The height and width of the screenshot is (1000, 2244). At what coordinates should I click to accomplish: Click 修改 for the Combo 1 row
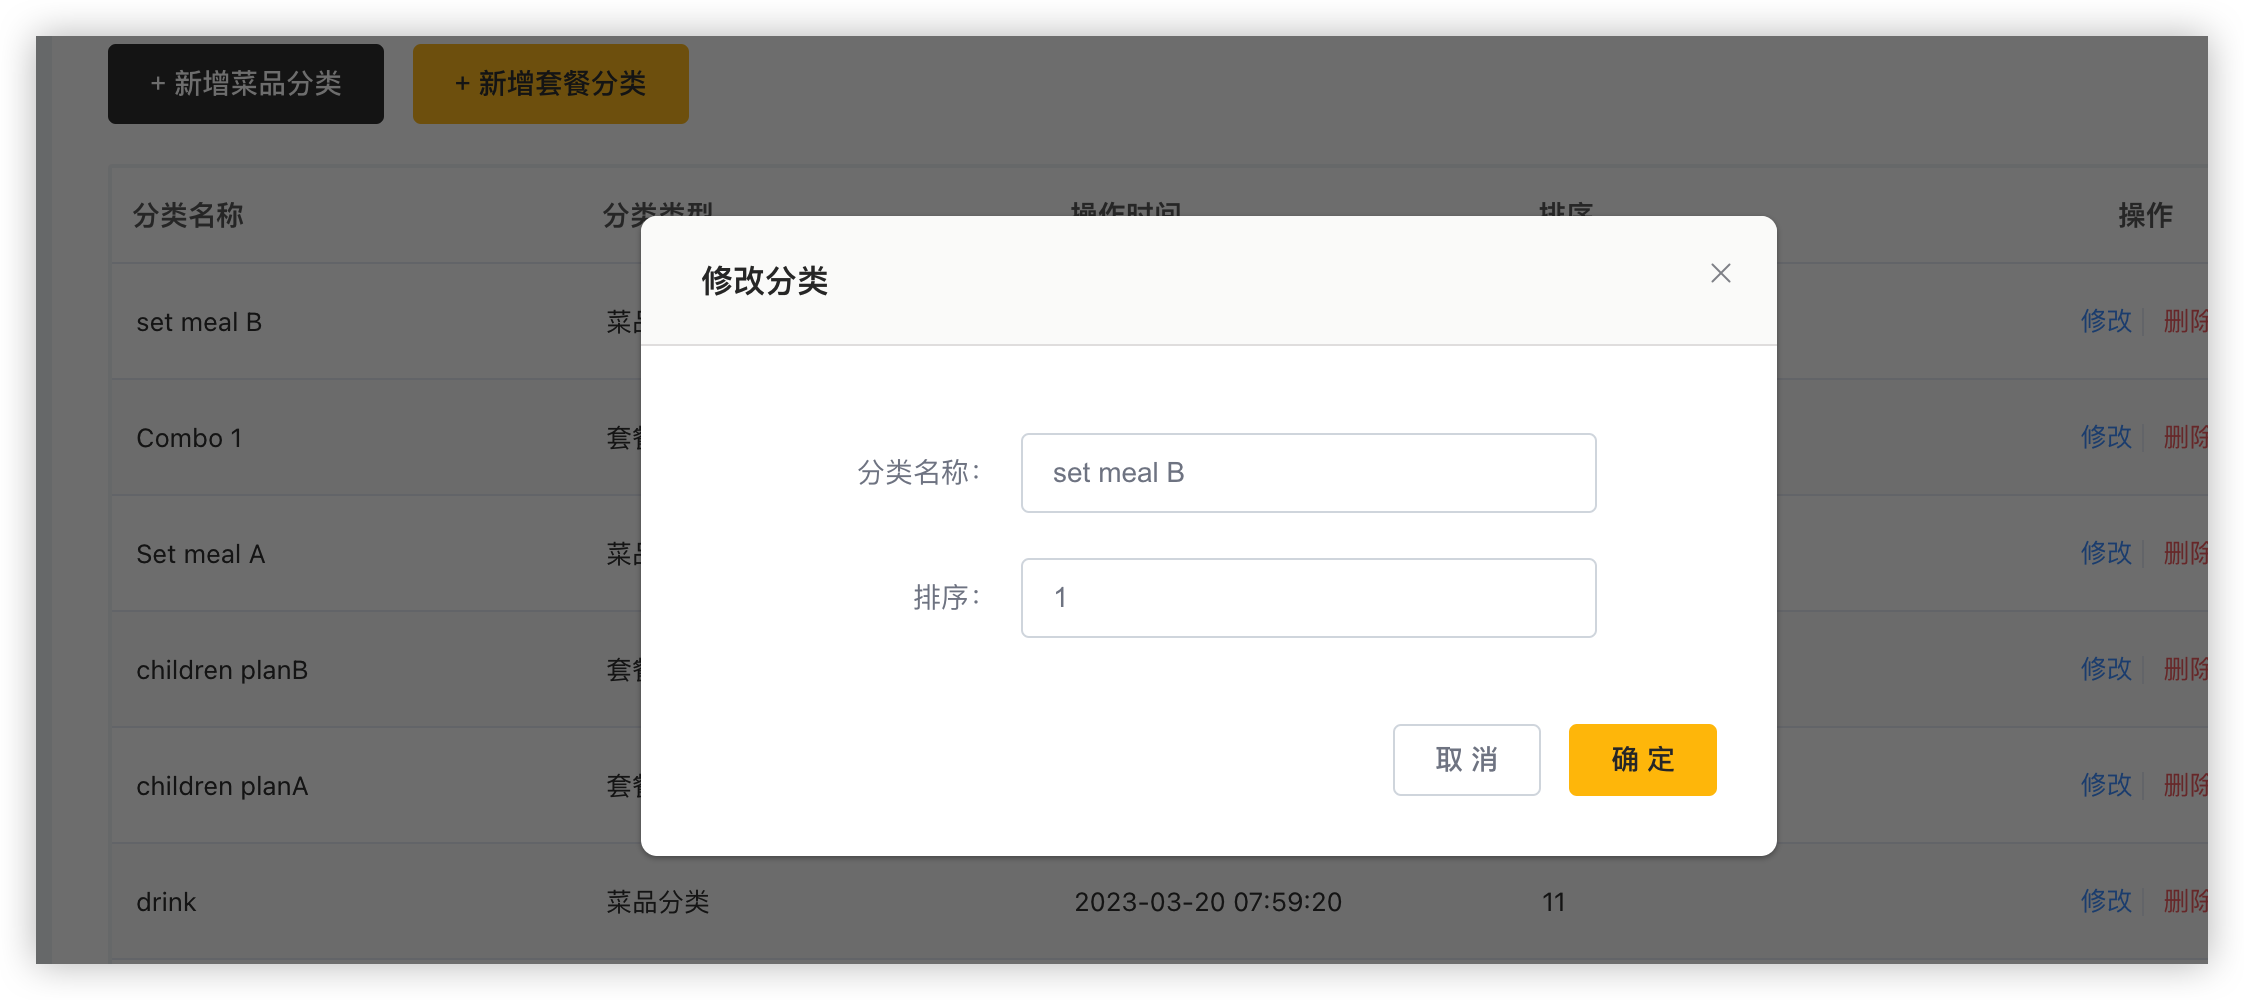[x=2106, y=437]
